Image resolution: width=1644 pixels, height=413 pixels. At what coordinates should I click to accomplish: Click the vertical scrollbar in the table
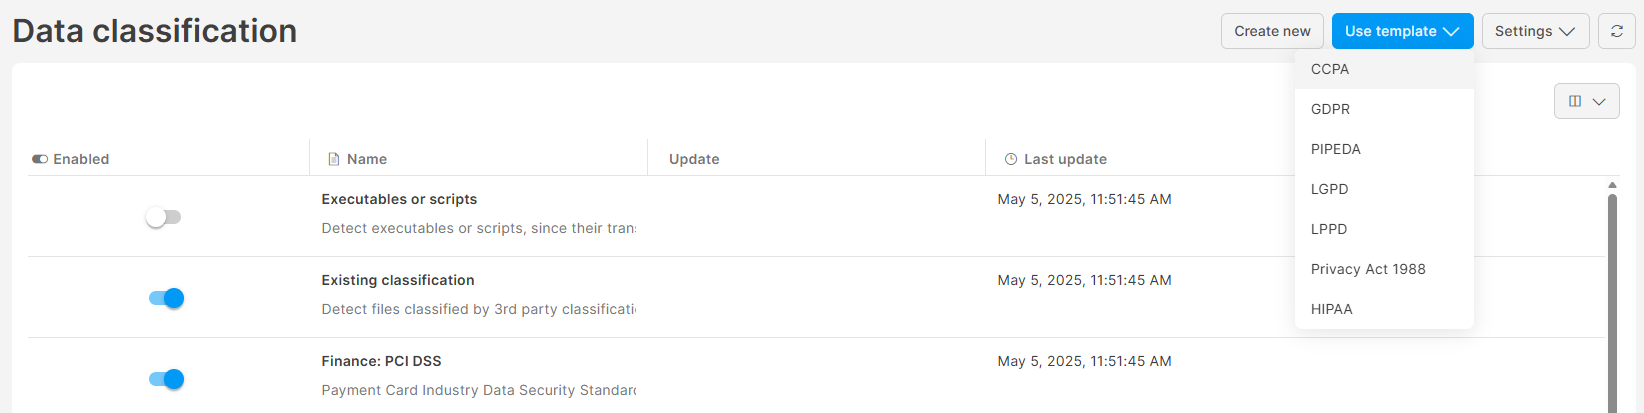click(1612, 300)
